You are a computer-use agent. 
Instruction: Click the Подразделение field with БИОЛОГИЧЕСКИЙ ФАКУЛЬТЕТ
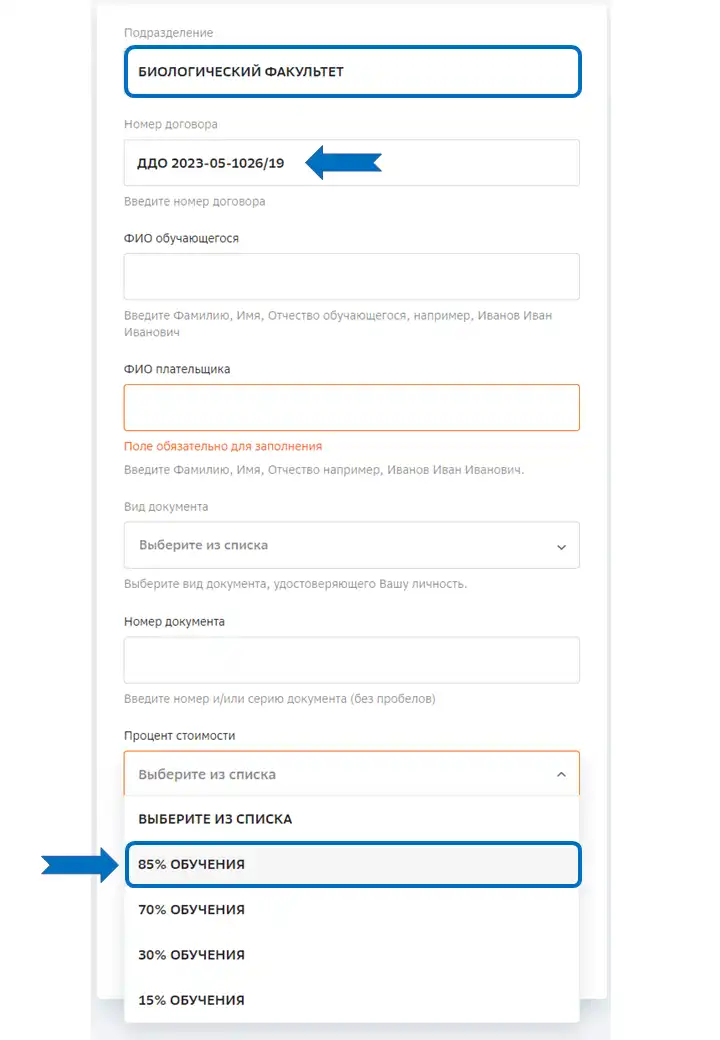[x=352, y=72]
